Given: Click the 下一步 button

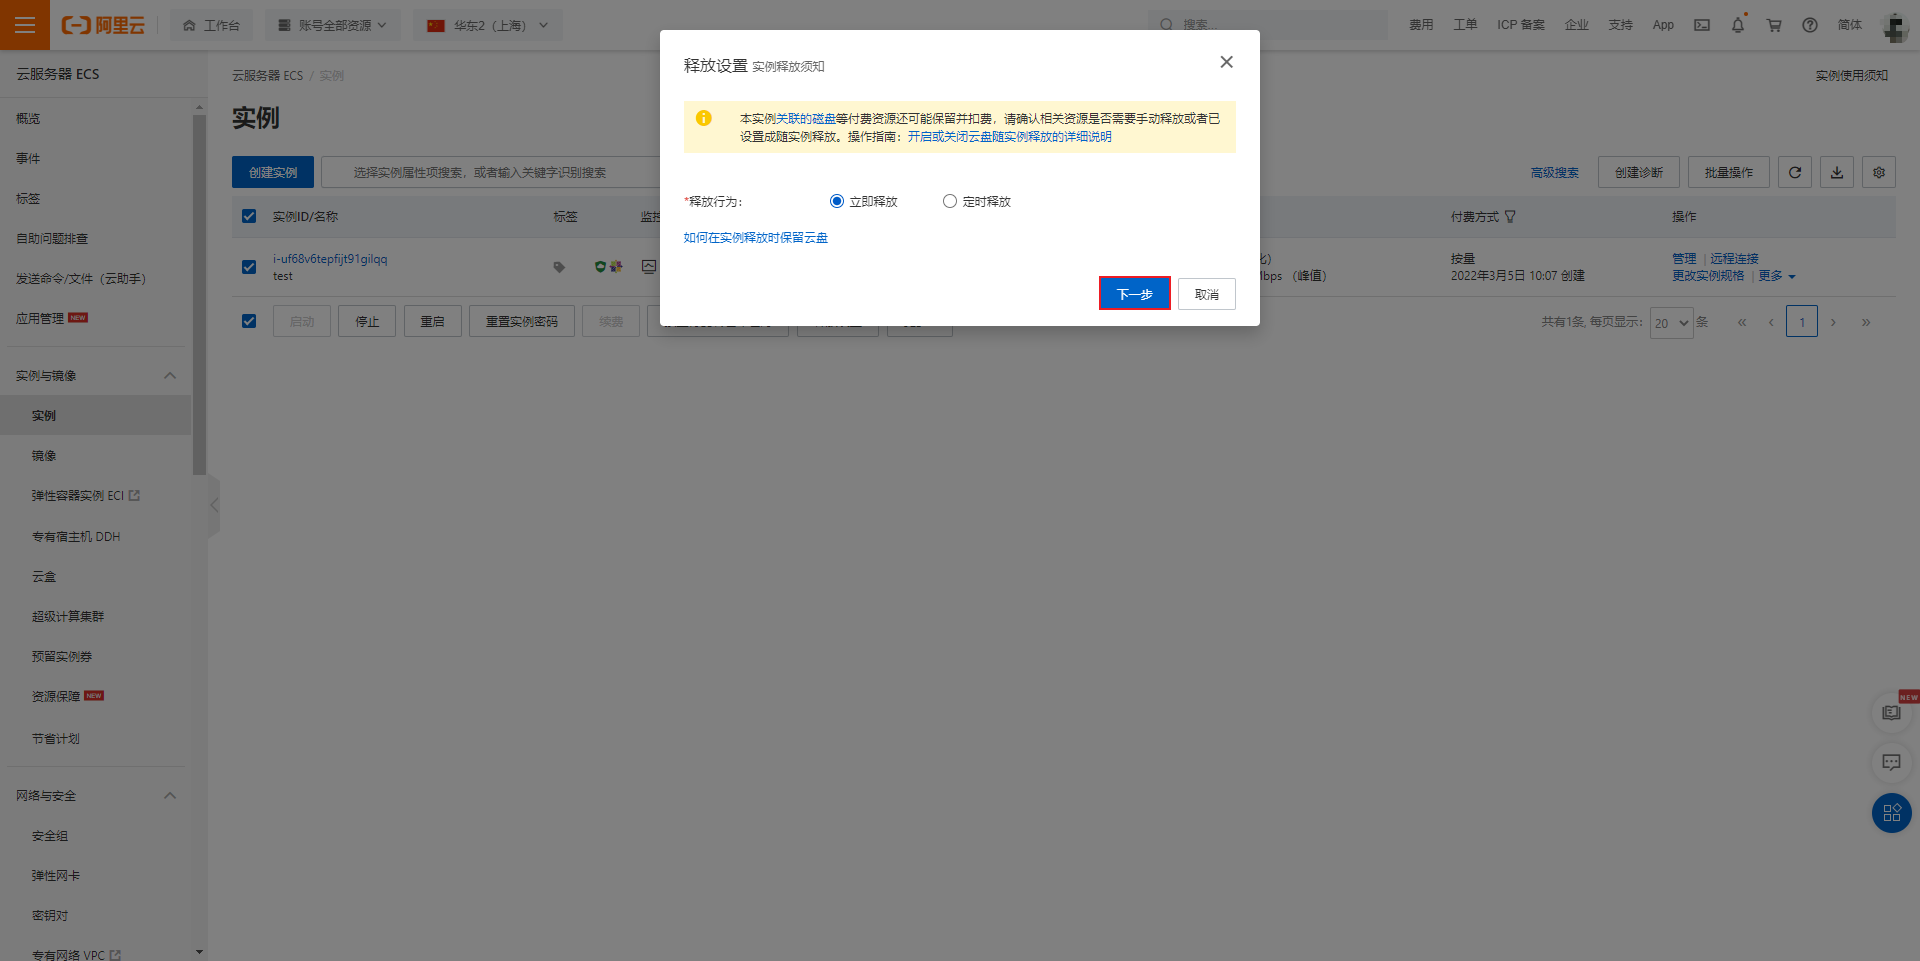Looking at the screenshot, I should (1135, 294).
